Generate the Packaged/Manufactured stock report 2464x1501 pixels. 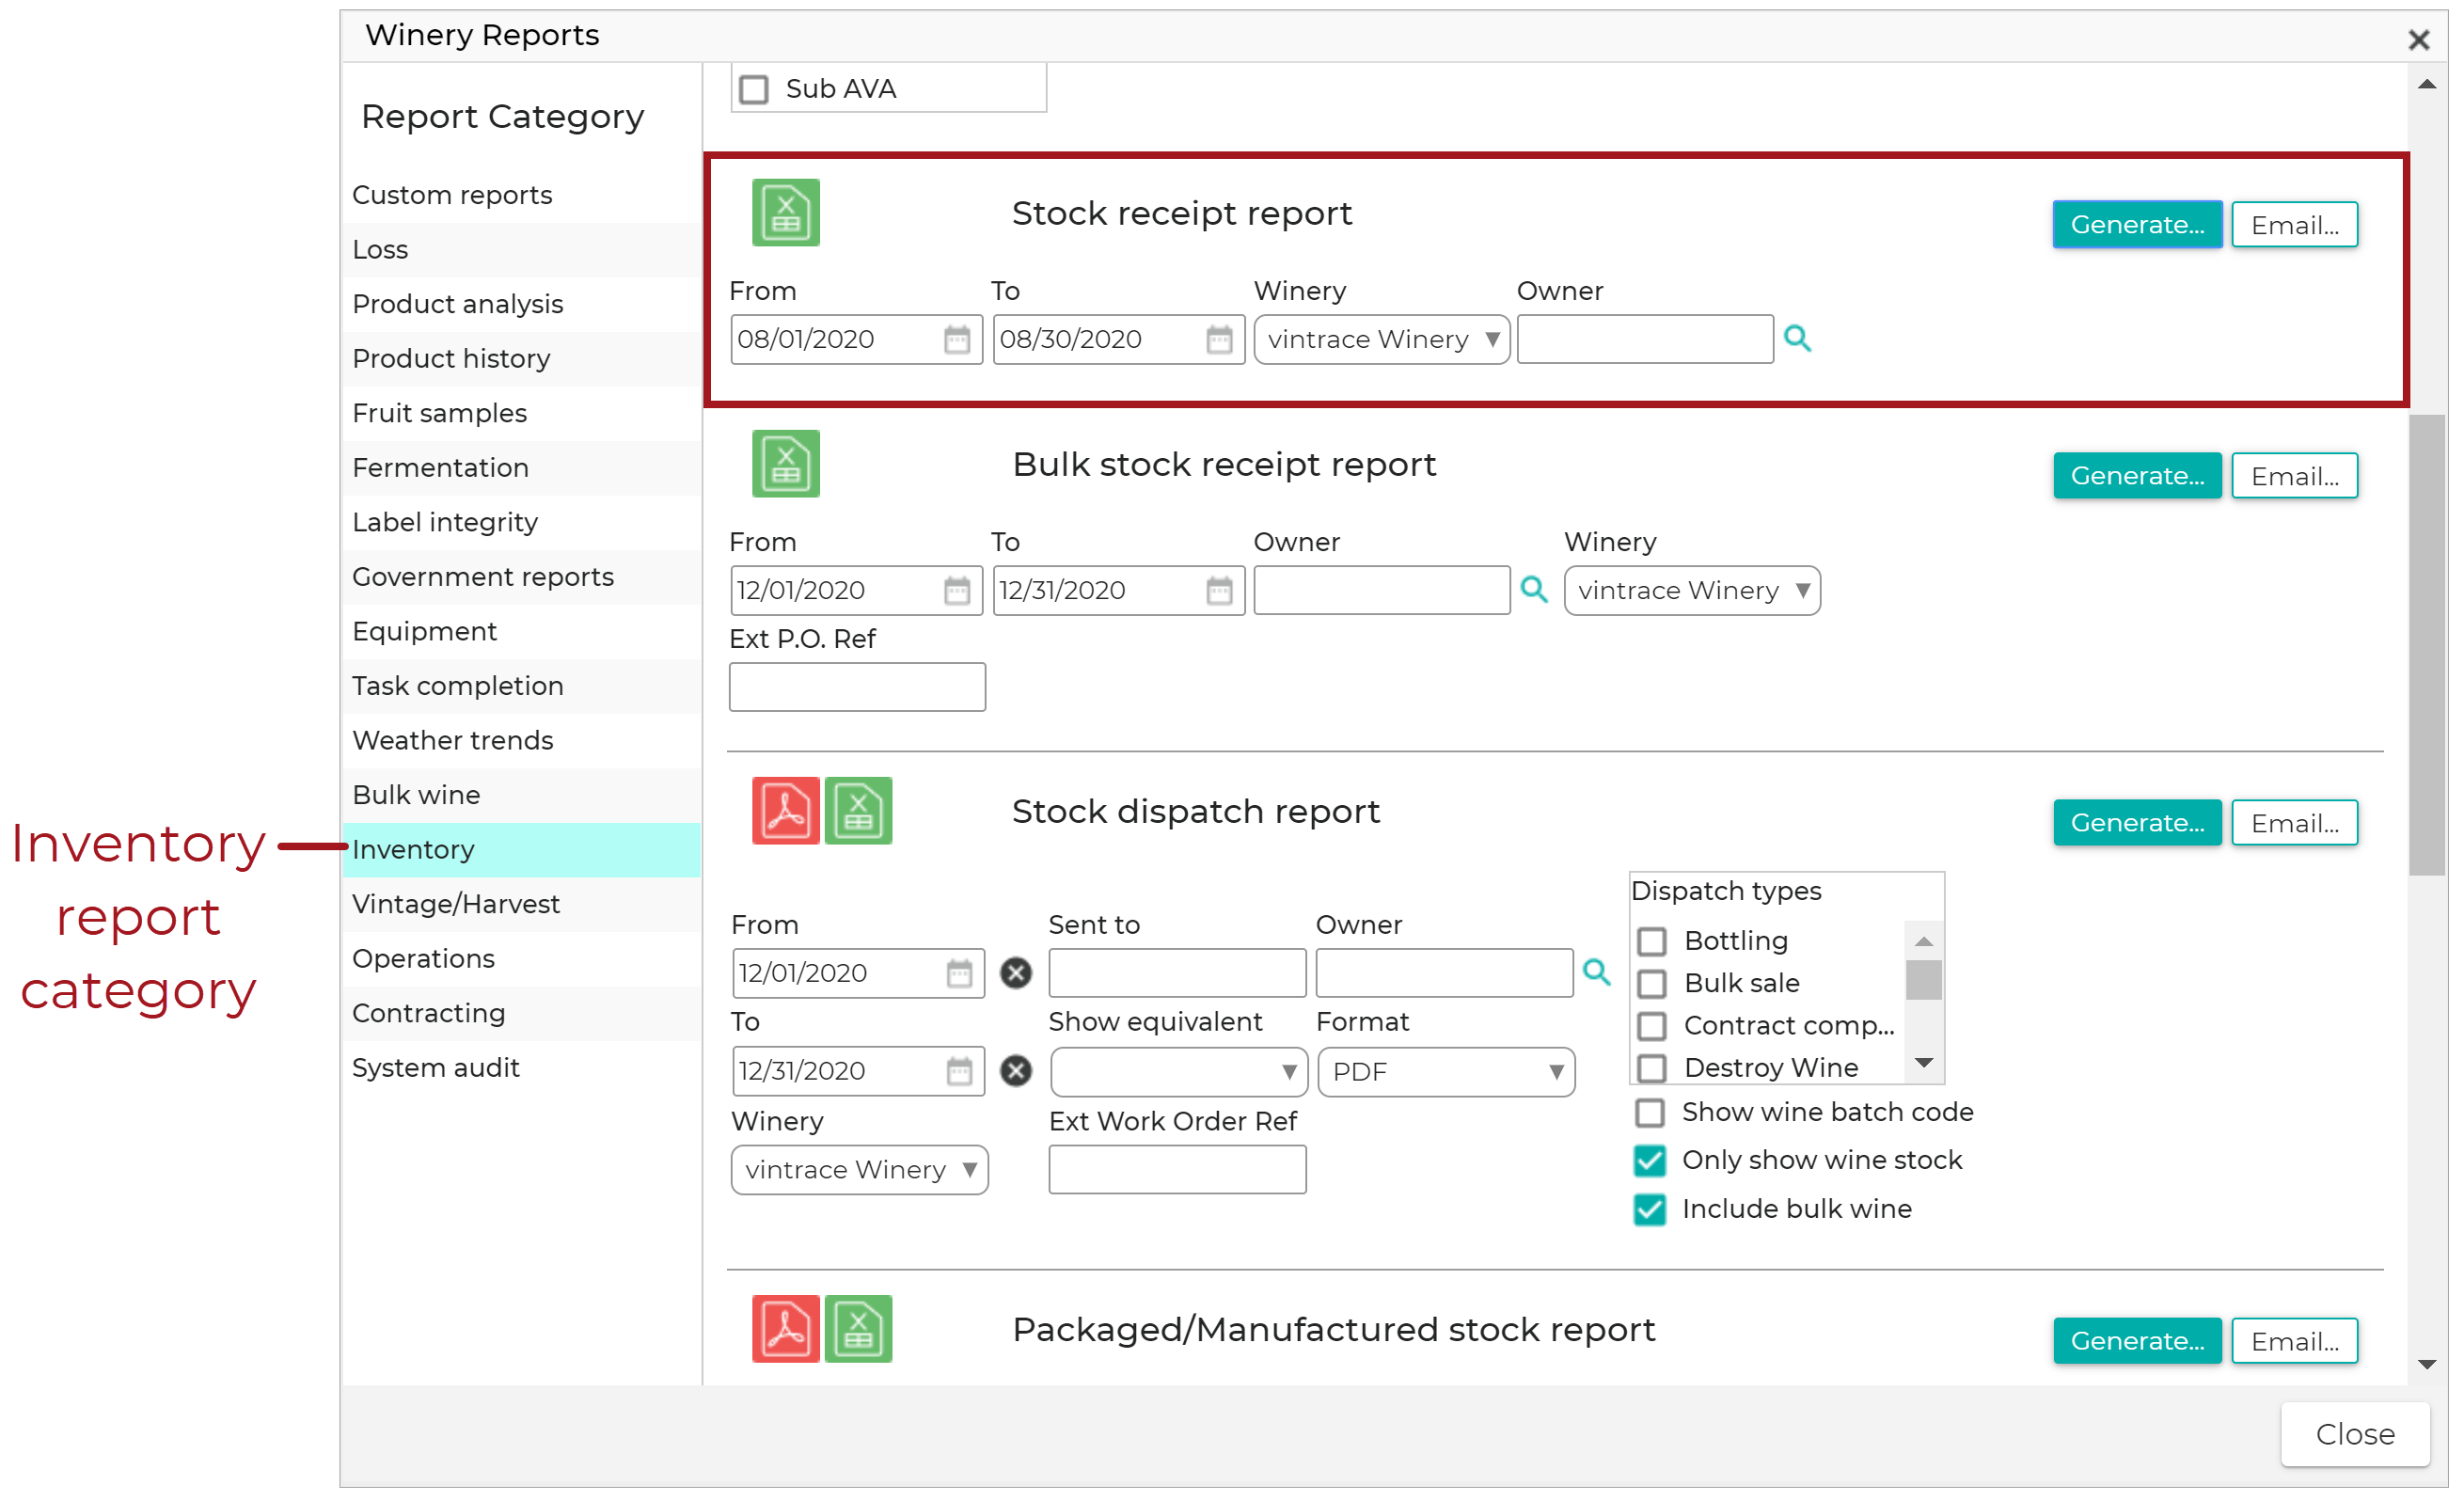(2137, 1341)
